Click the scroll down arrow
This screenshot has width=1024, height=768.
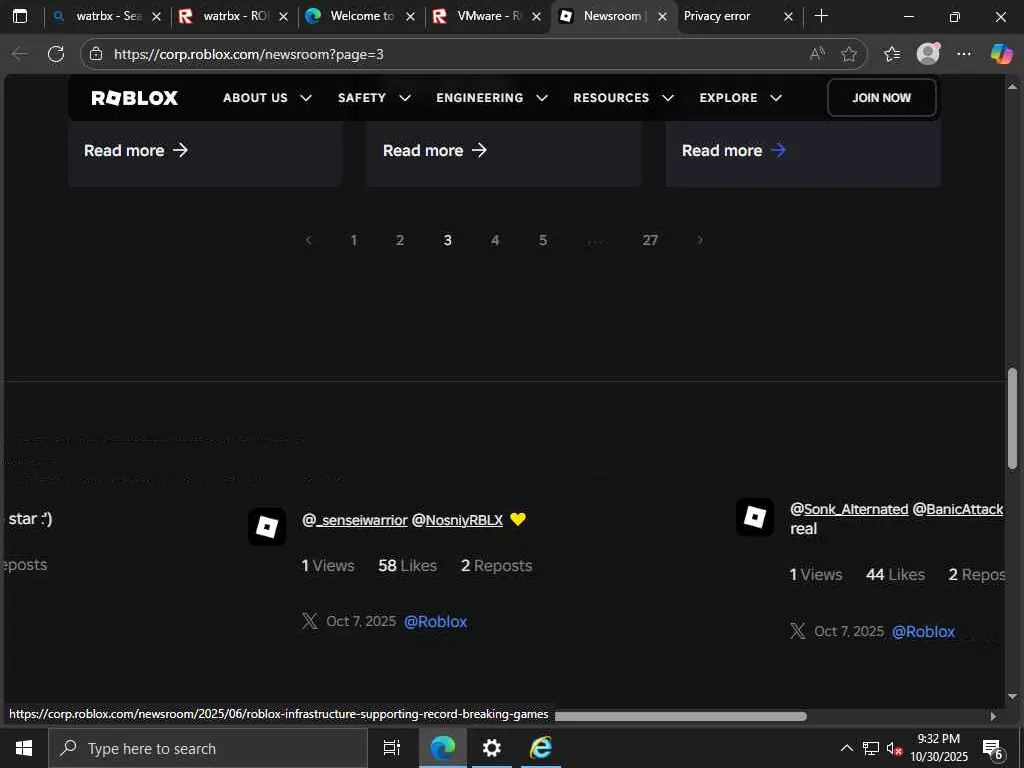(1013, 697)
